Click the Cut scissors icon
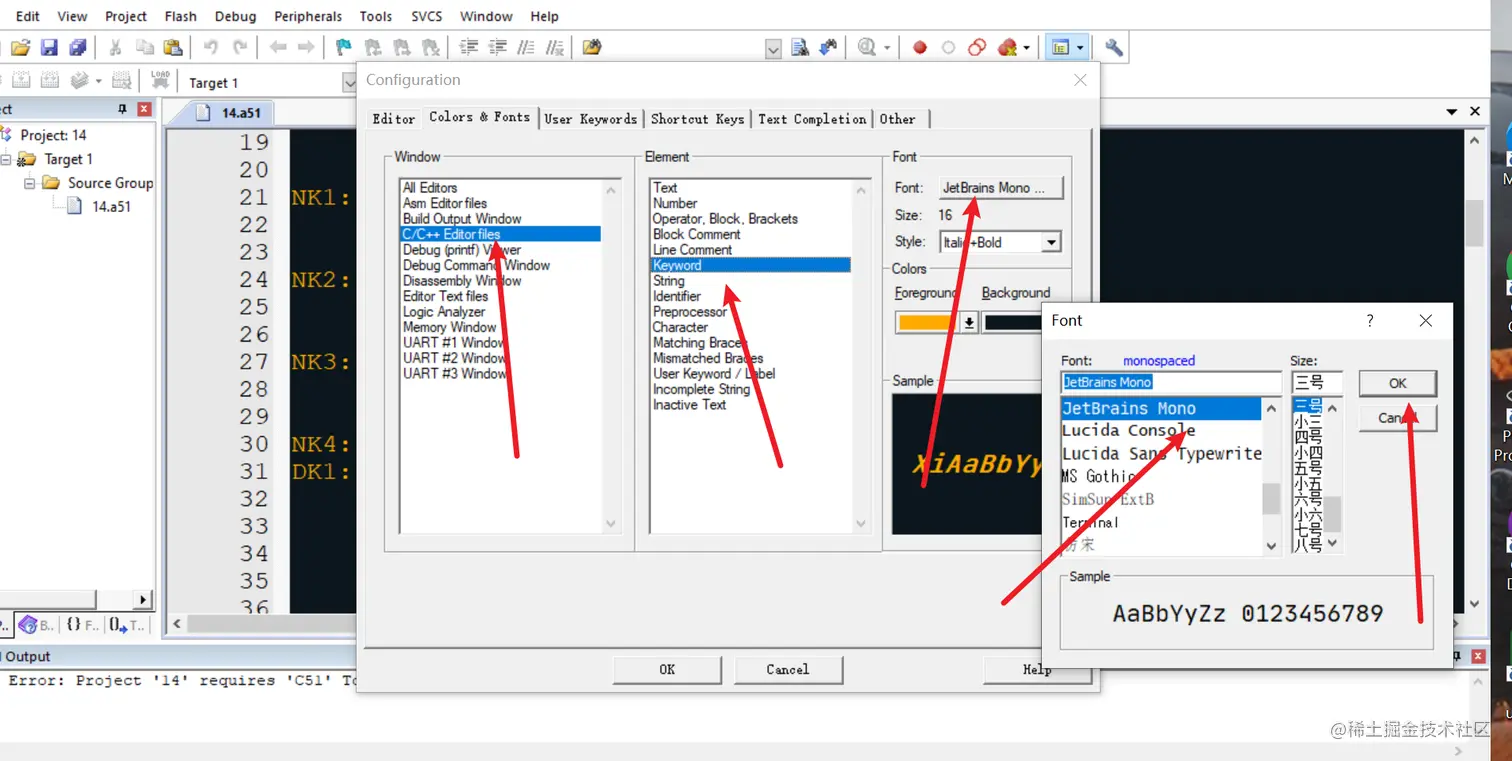 click(115, 47)
